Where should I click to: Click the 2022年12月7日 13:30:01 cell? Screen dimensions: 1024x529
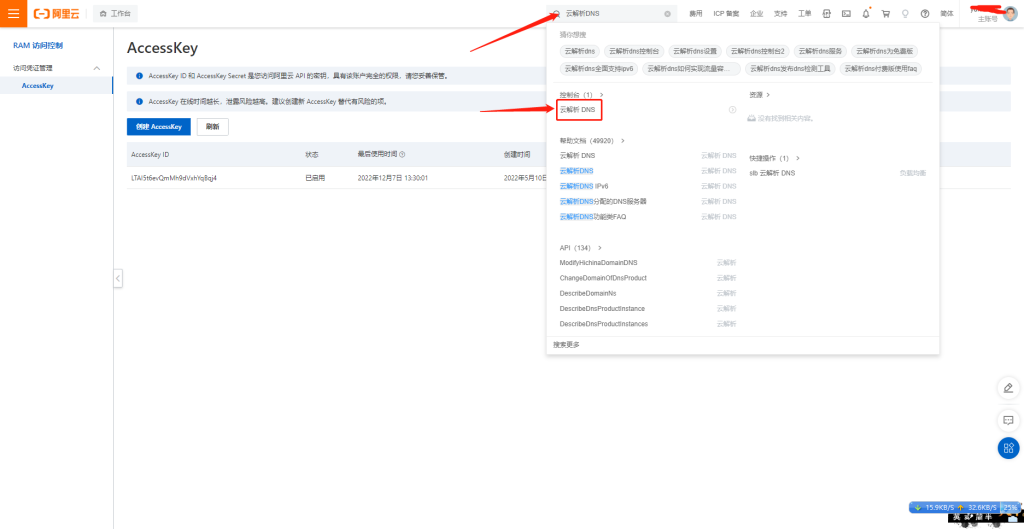pos(392,178)
